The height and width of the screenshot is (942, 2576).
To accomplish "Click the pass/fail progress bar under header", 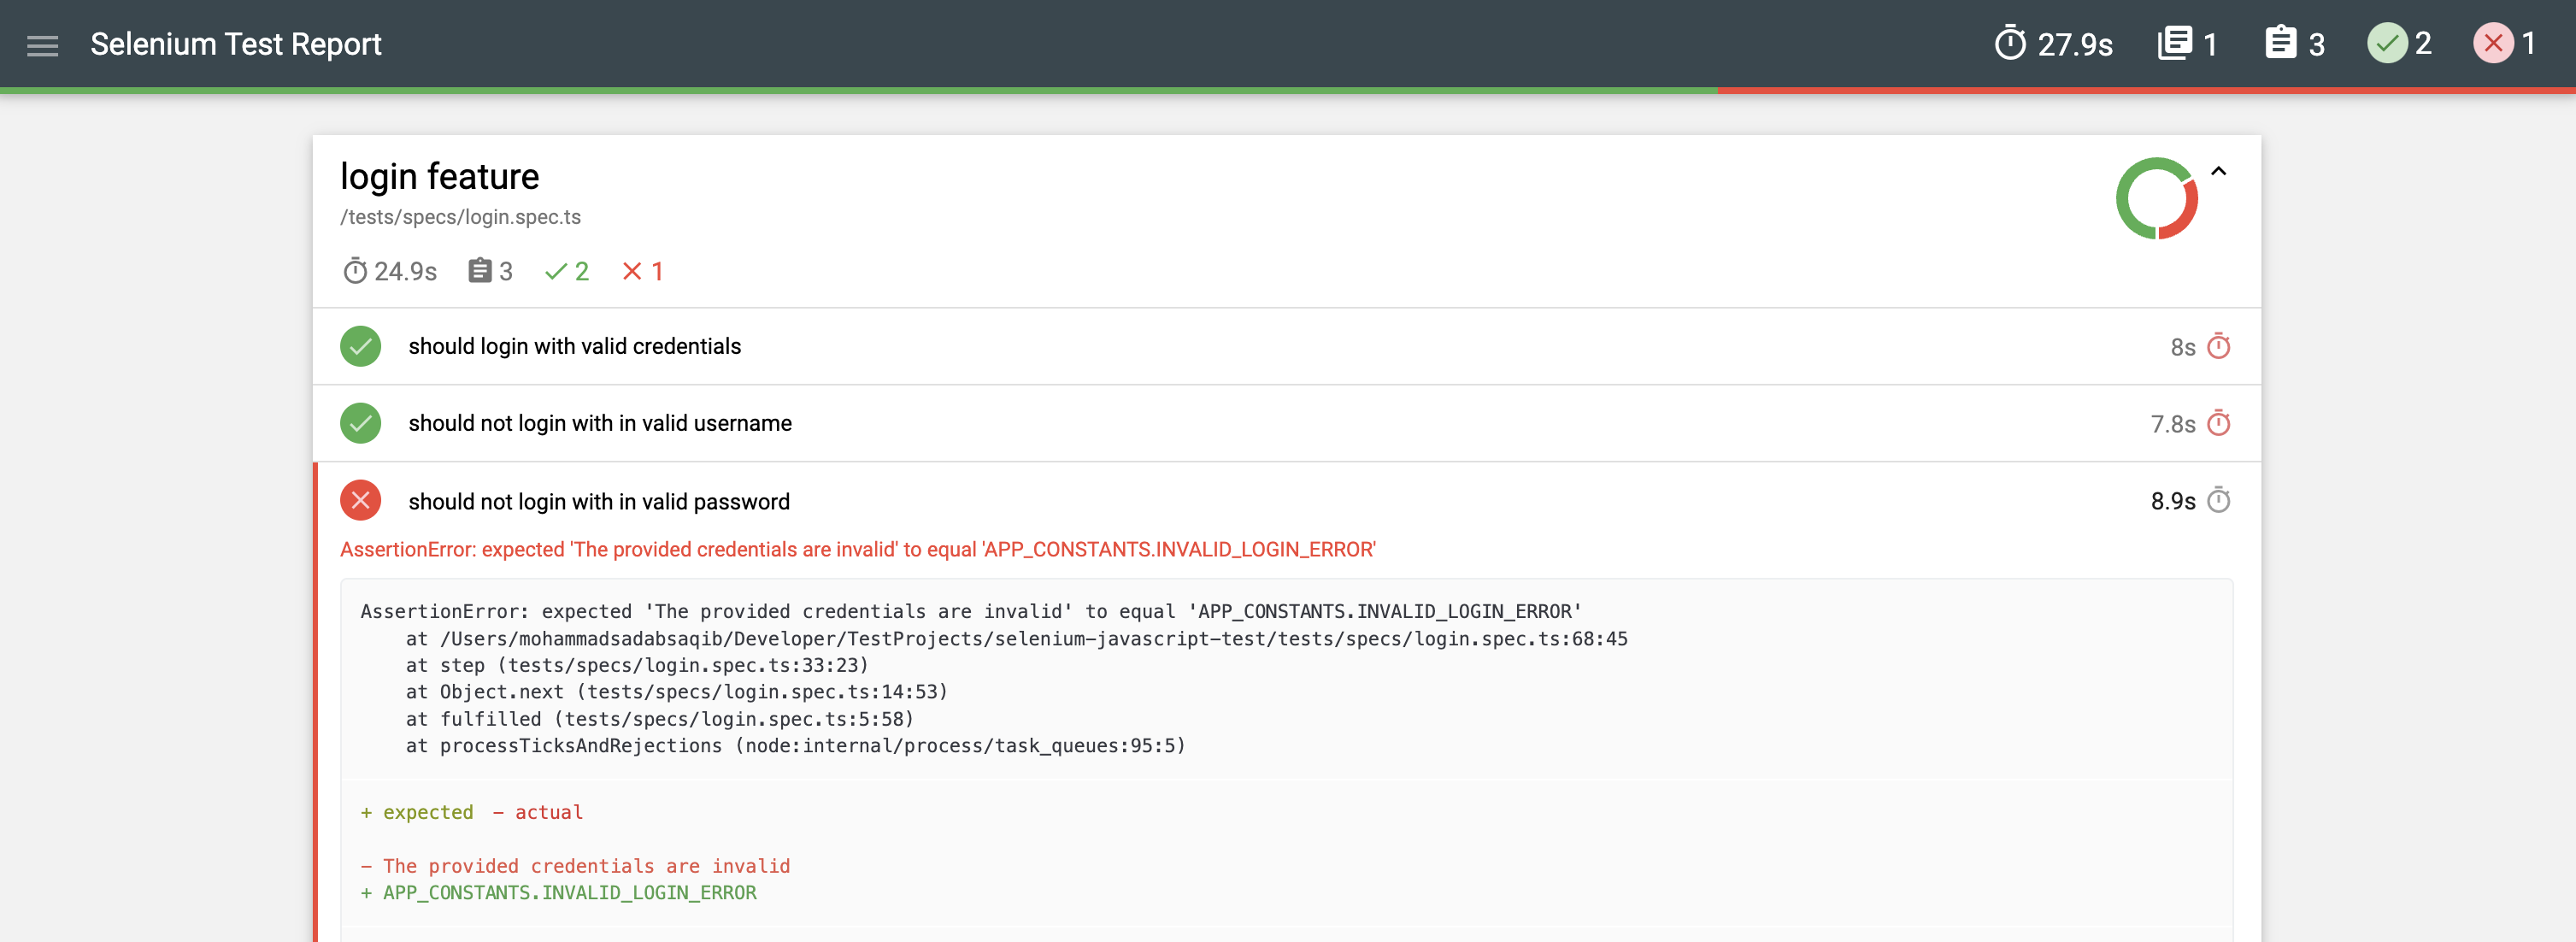I will pyautogui.click(x=1288, y=91).
